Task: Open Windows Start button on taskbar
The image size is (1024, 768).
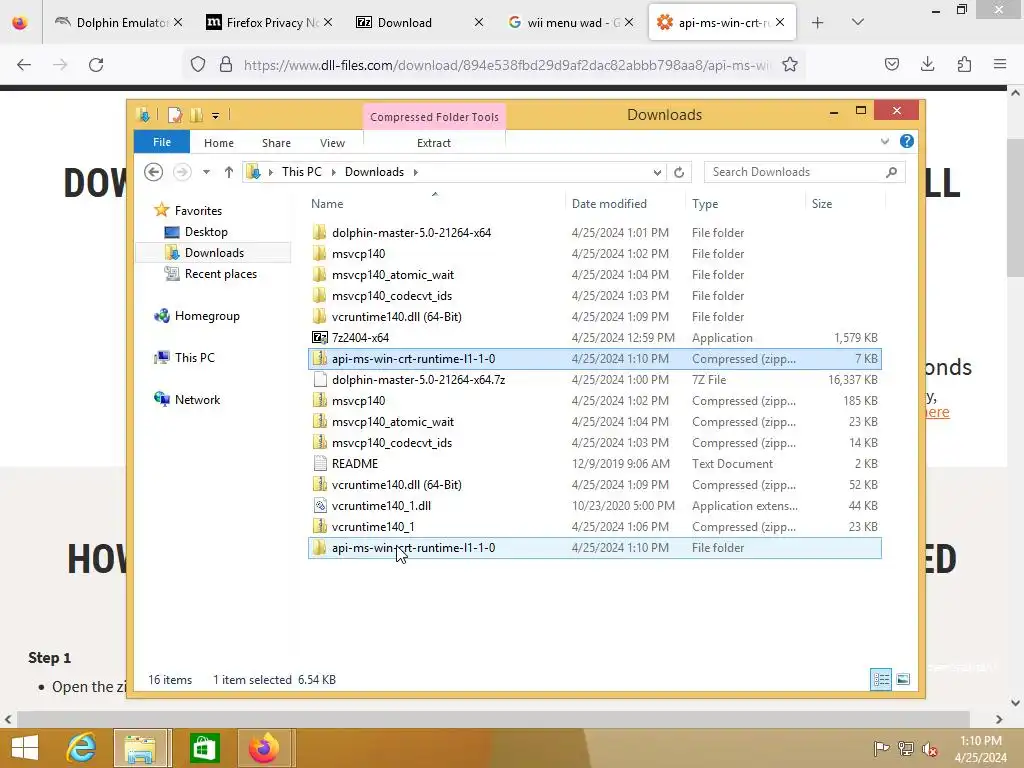Action: tap(25, 748)
